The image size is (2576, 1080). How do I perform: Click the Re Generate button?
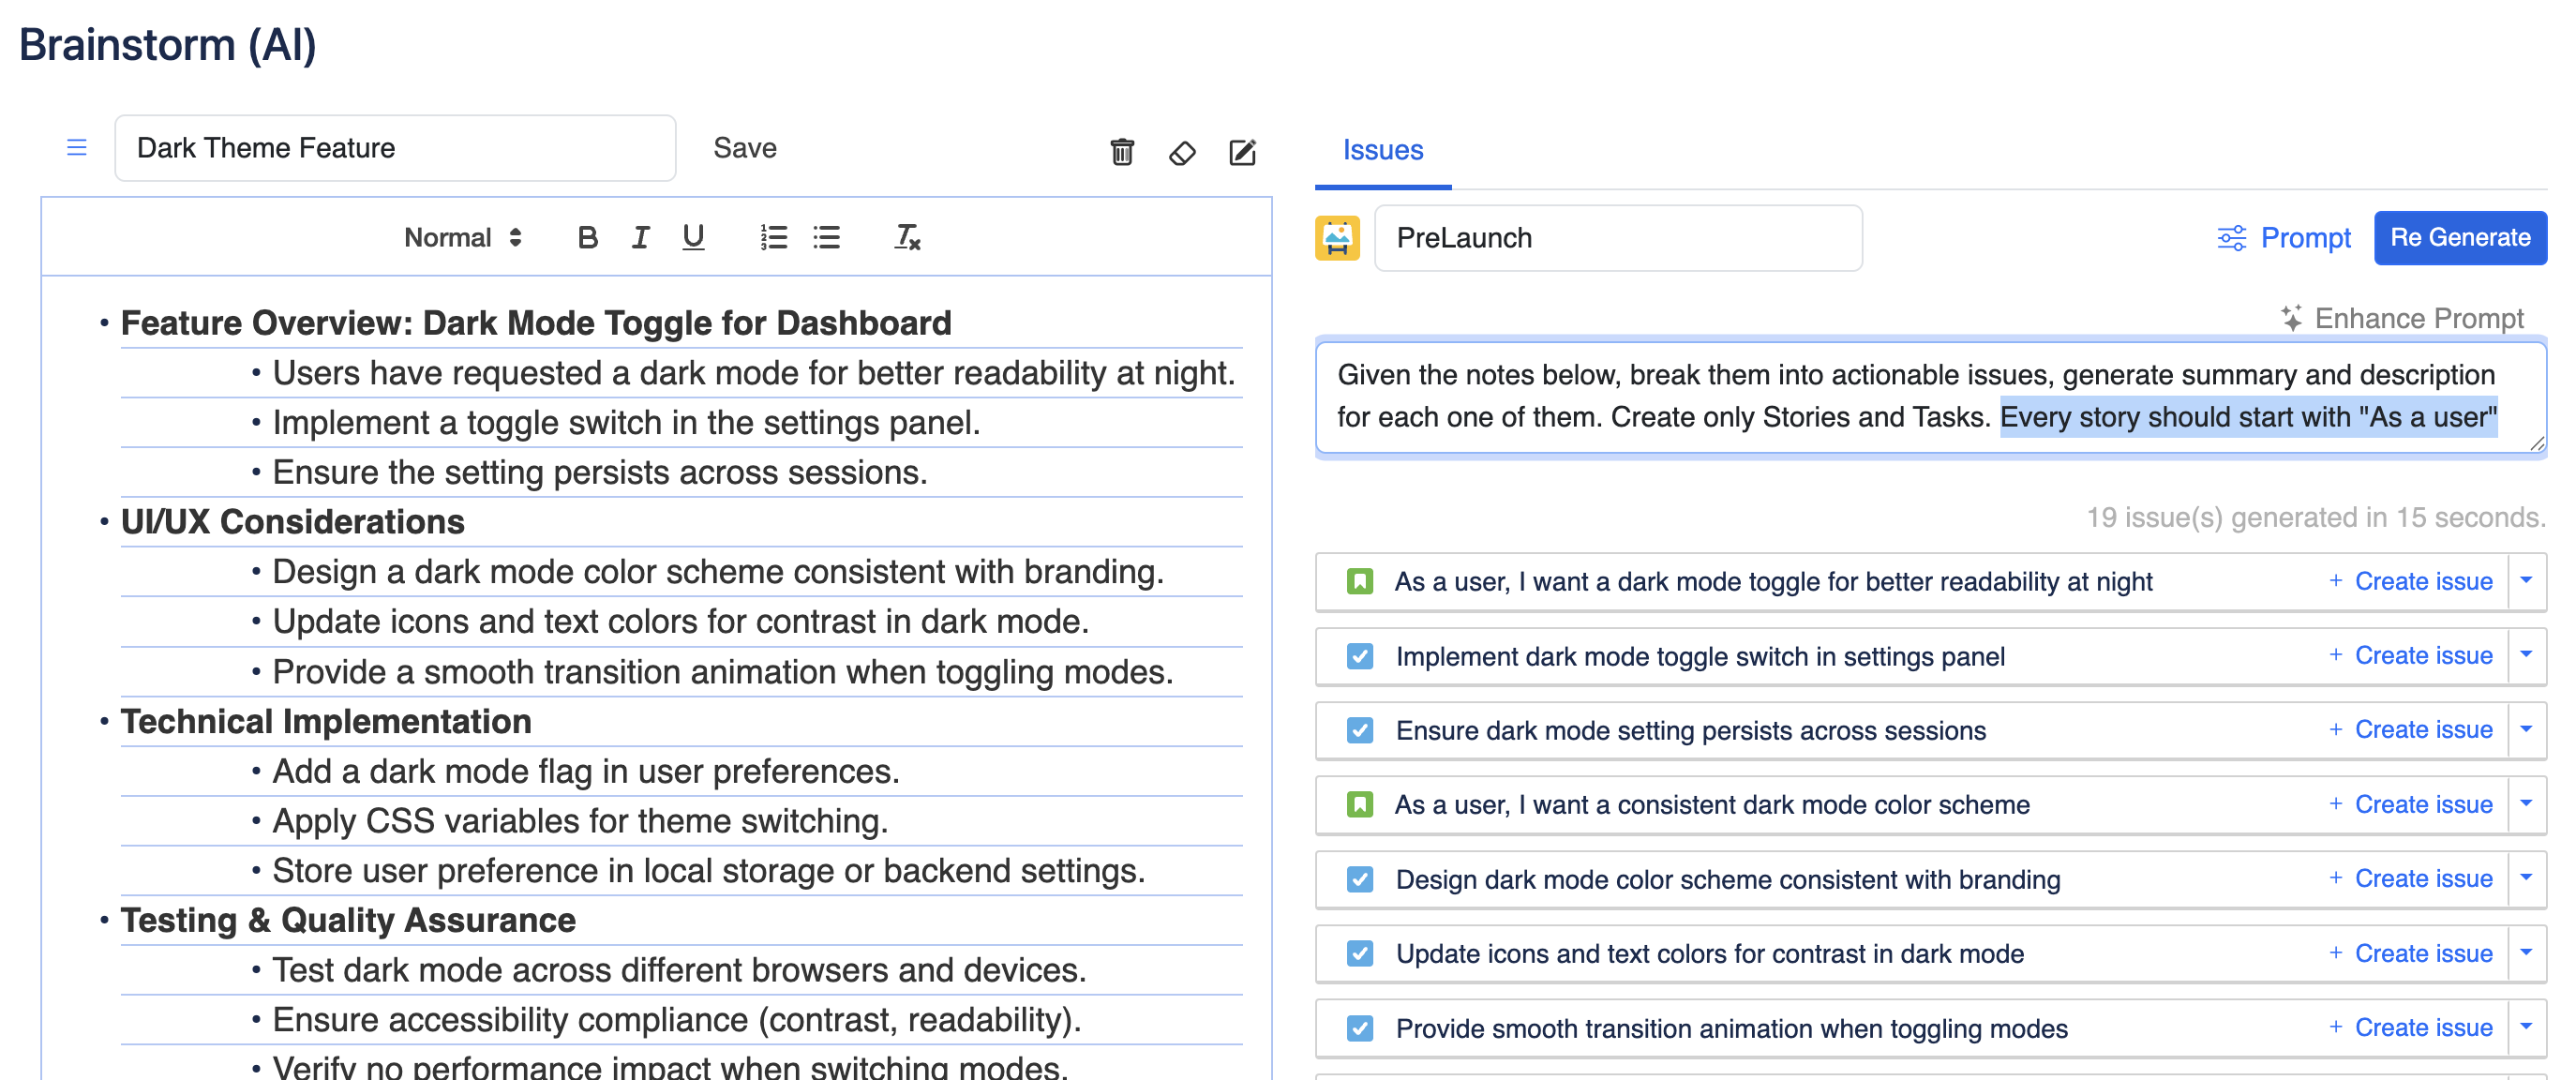2459,238
